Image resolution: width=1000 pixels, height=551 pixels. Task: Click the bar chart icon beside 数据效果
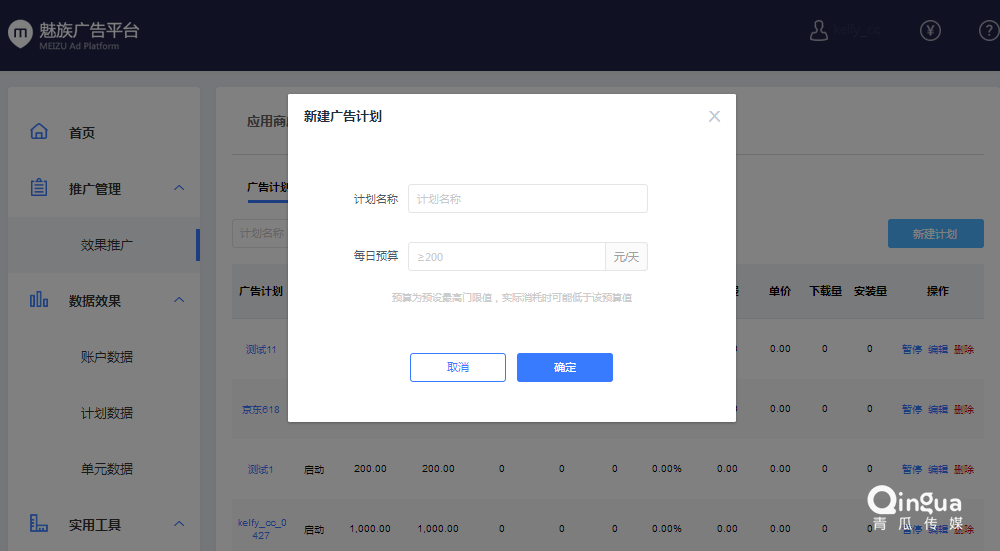coord(39,300)
